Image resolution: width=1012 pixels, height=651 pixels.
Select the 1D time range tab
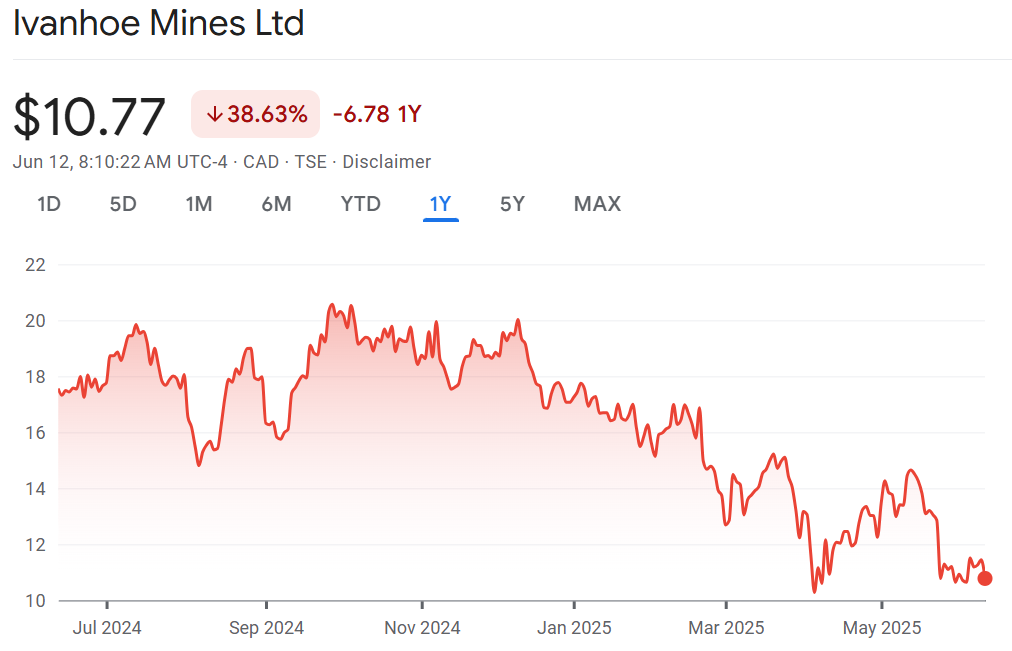(49, 204)
